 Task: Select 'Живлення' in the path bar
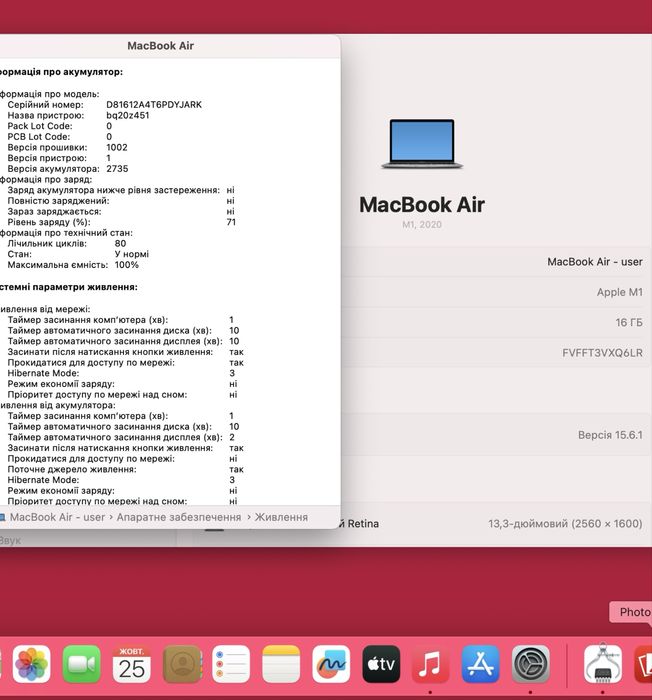(281, 517)
